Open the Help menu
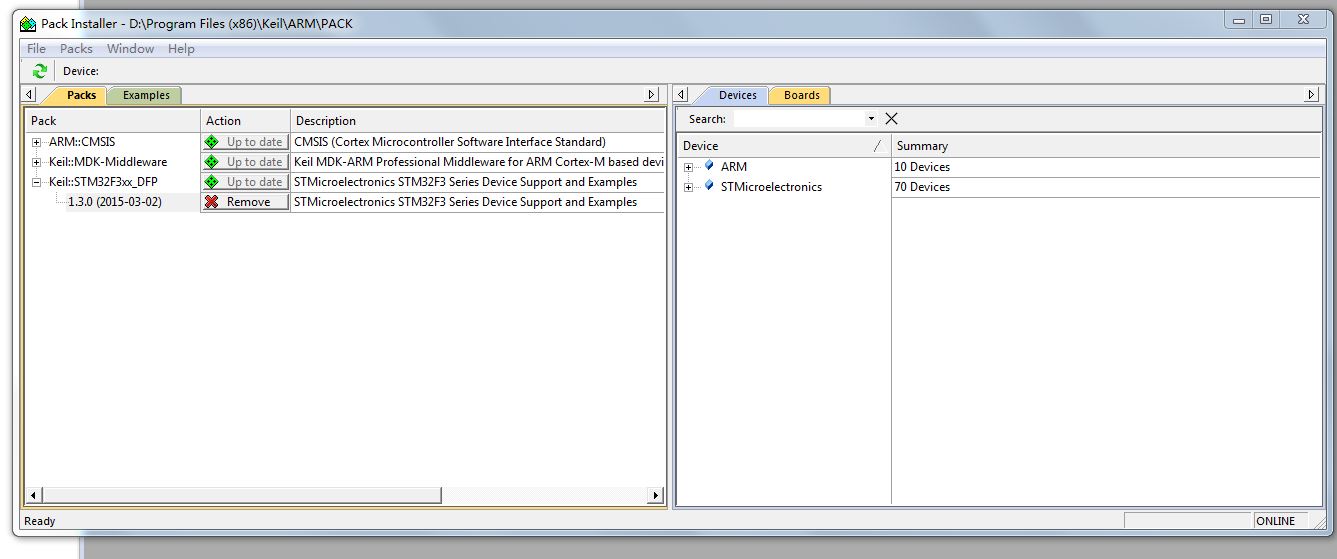Screen dimensions: 1337x559 coord(181,48)
